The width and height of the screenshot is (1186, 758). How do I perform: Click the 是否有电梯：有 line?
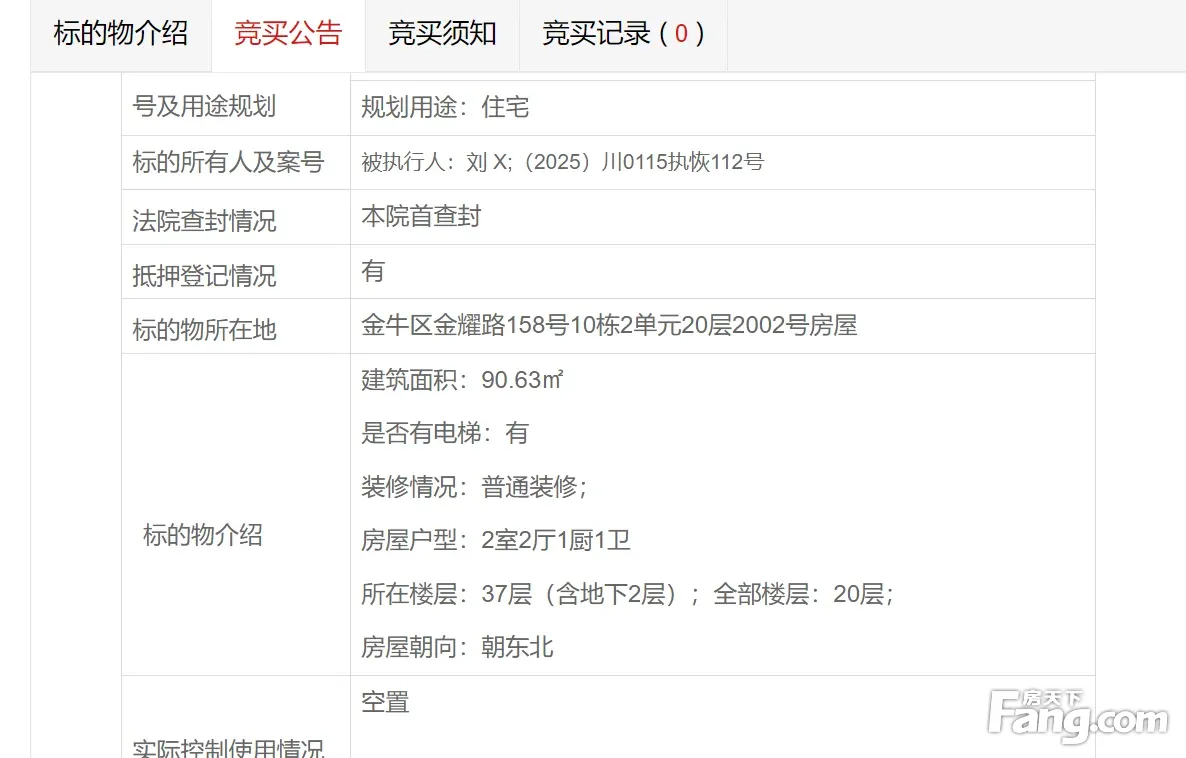pos(445,433)
